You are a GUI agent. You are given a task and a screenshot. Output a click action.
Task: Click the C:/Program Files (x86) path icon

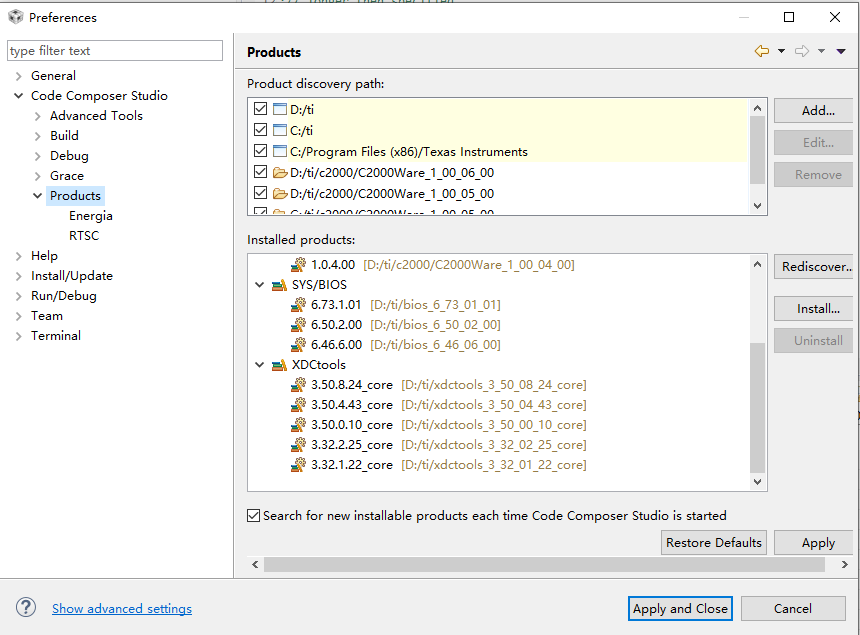pos(280,151)
